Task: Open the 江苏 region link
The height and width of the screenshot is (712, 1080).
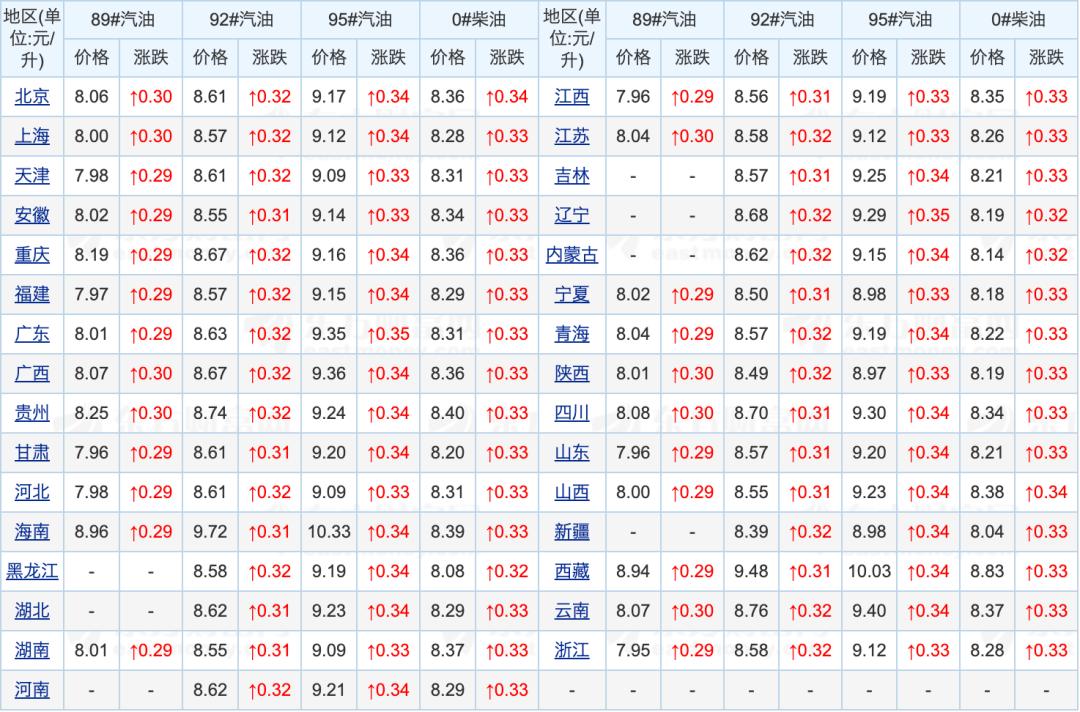Action: (572, 136)
